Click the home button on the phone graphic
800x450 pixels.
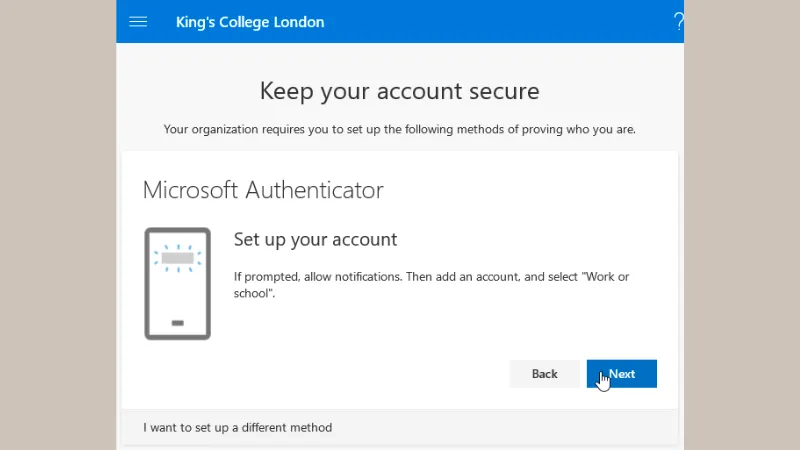tap(178, 323)
